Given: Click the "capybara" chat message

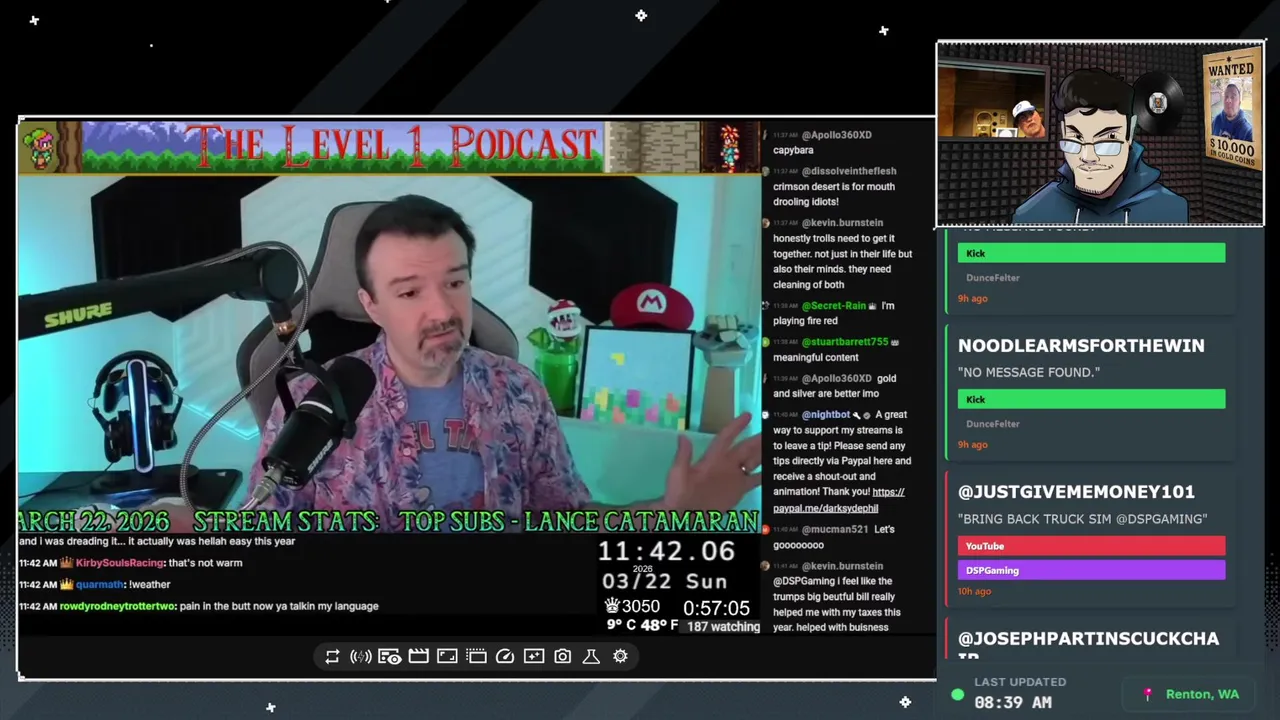Looking at the screenshot, I should pos(793,150).
